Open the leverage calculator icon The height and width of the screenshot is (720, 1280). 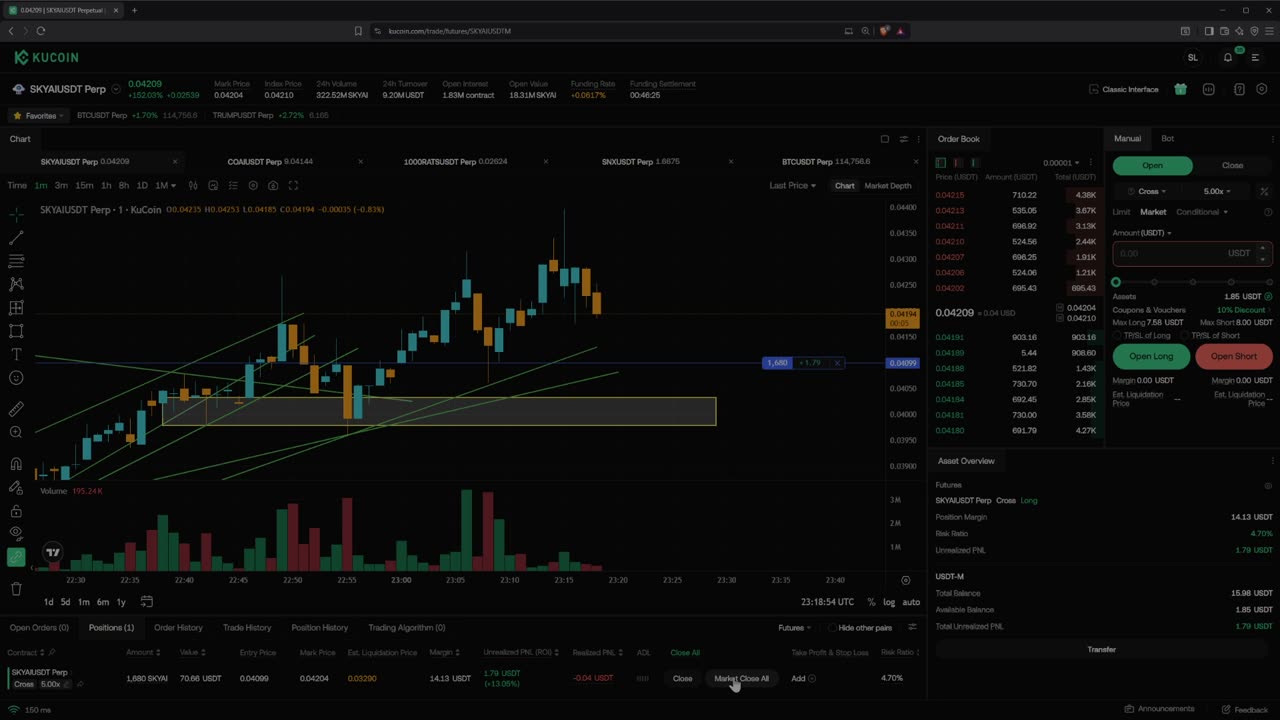(1264, 191)
